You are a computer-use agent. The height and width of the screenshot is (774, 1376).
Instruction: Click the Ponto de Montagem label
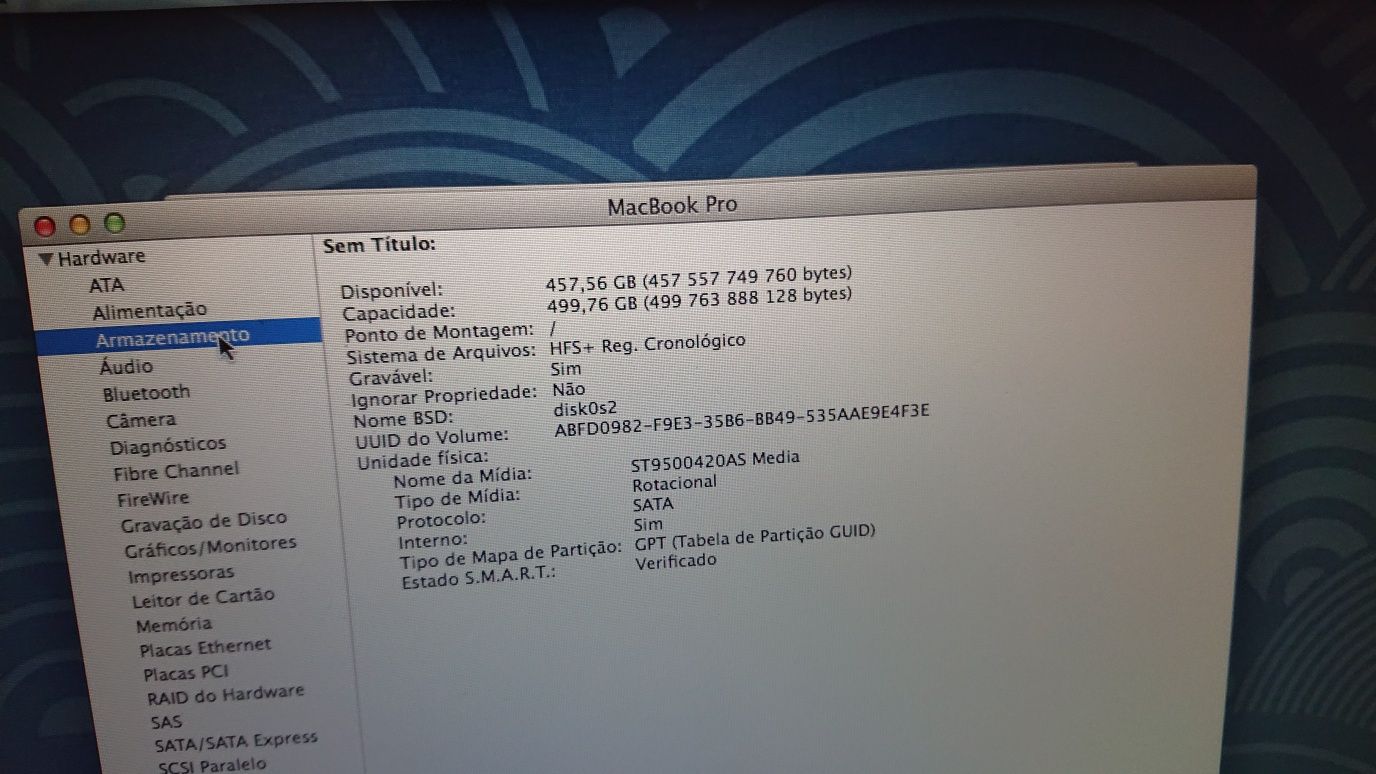pyautogui.click(x=439, y=332)
